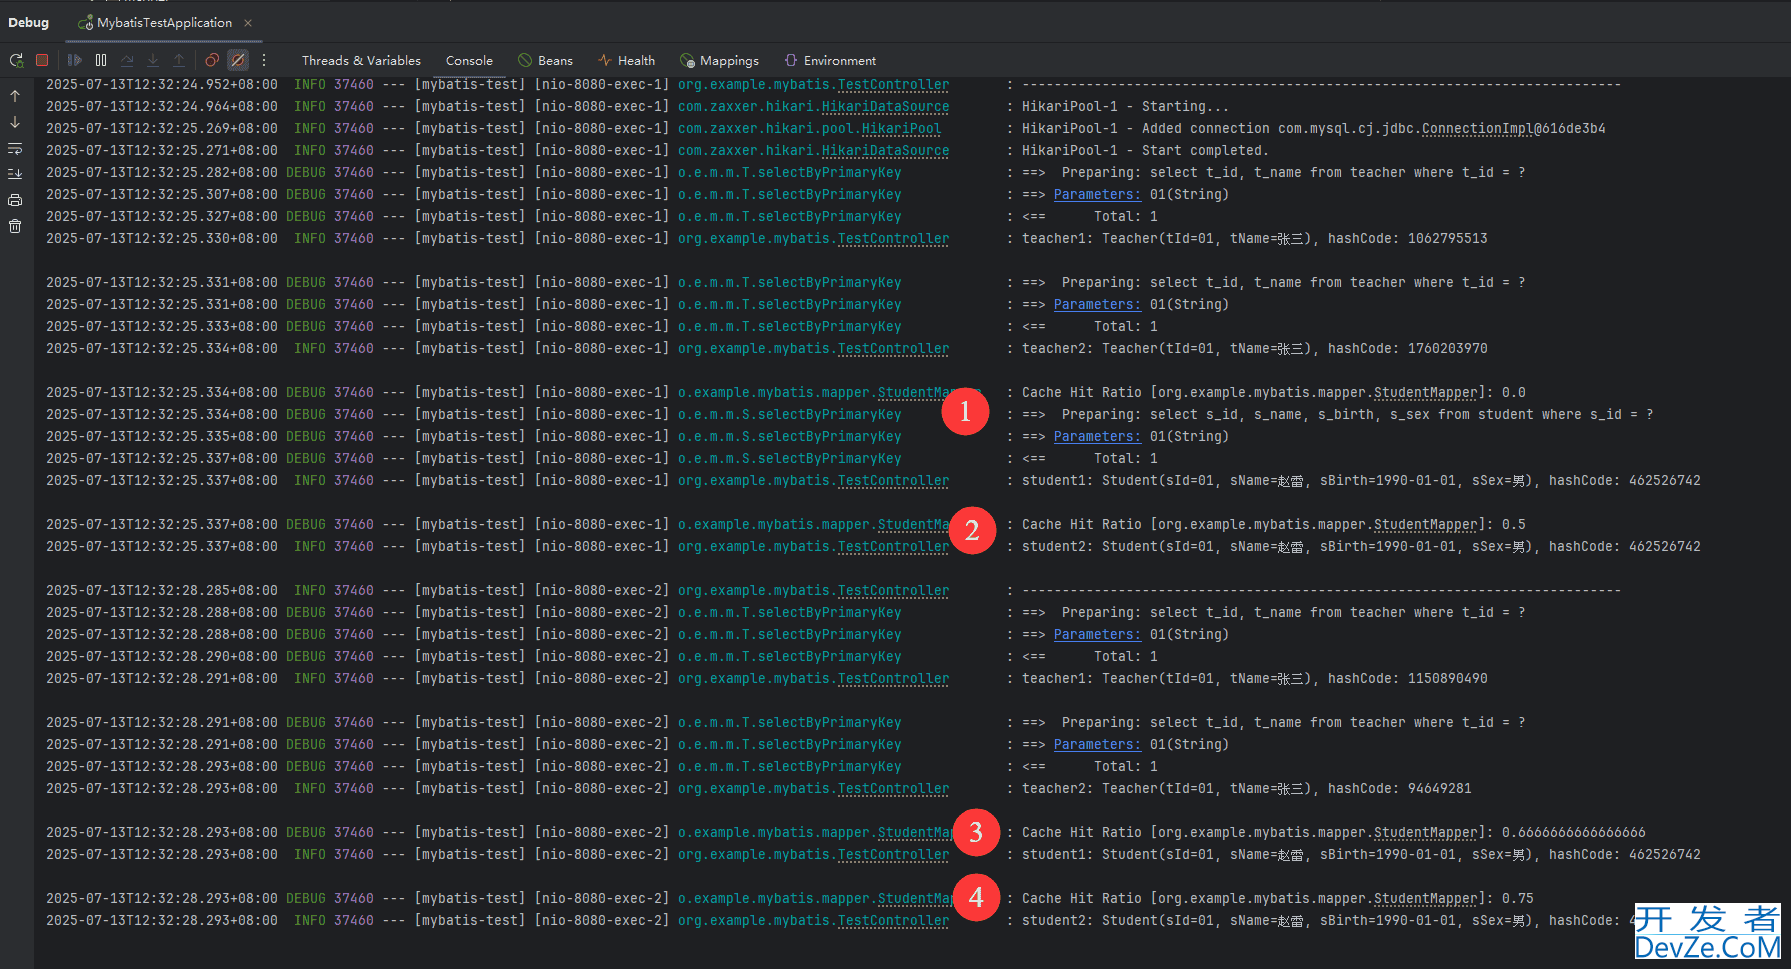Open the View Breakpoints icon
The height and width of the screenshot is (969, 1791).
[212, 60]
